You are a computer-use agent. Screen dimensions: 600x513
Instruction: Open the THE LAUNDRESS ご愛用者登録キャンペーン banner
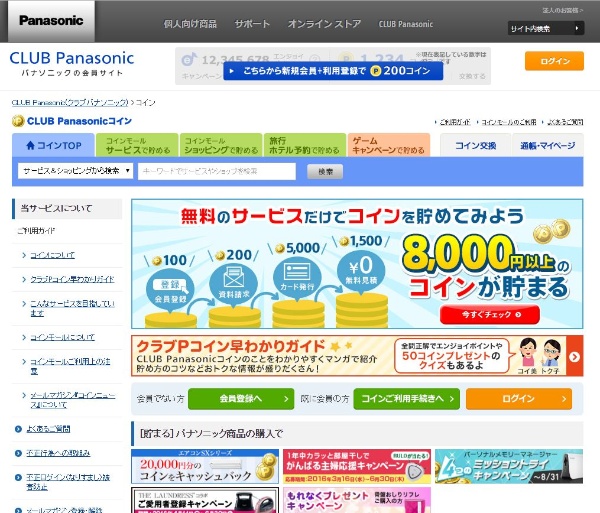pos(205,500)
